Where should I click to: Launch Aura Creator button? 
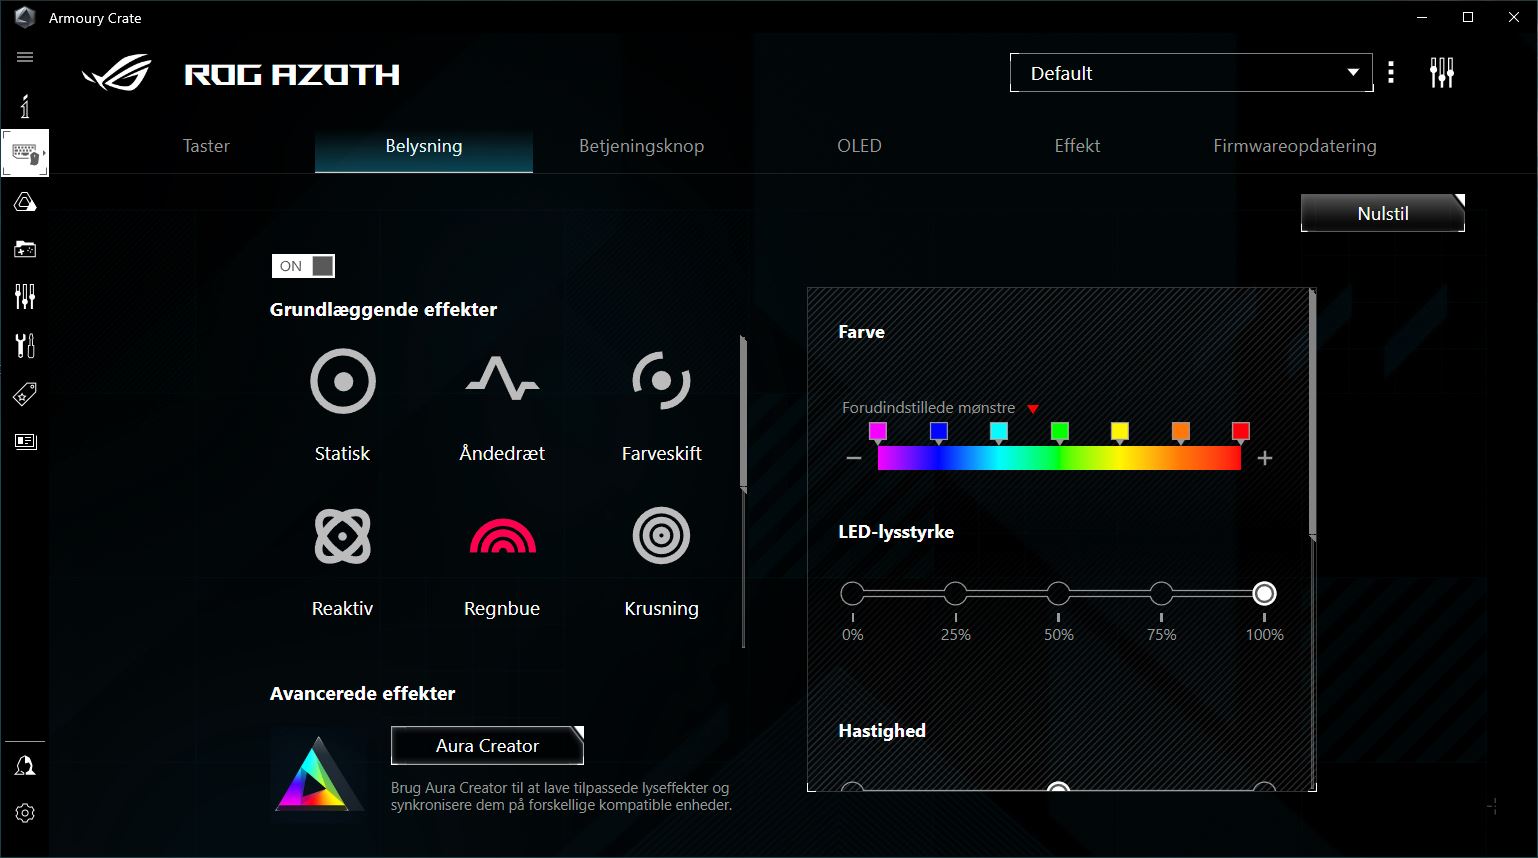point(487,746)
